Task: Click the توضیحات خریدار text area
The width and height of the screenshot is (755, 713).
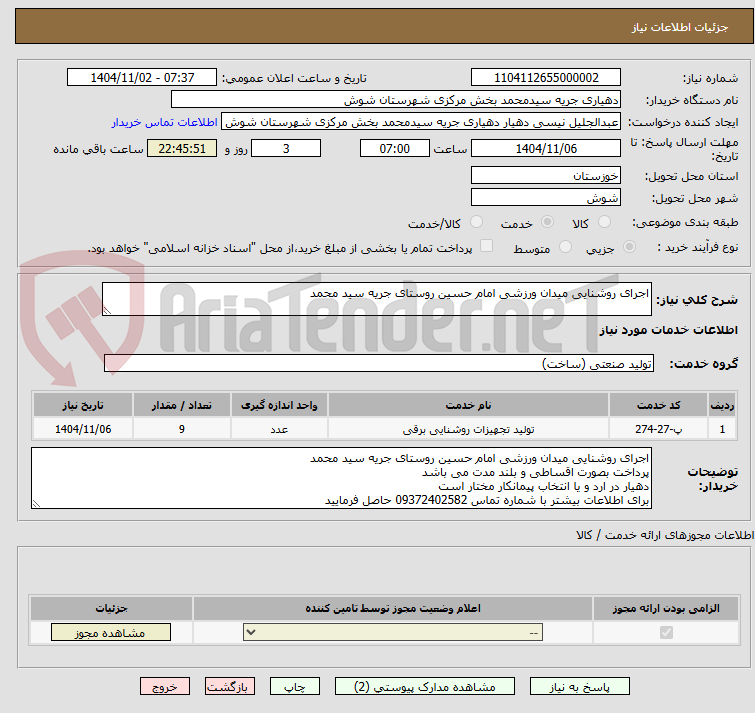Action: click(341, 478)
